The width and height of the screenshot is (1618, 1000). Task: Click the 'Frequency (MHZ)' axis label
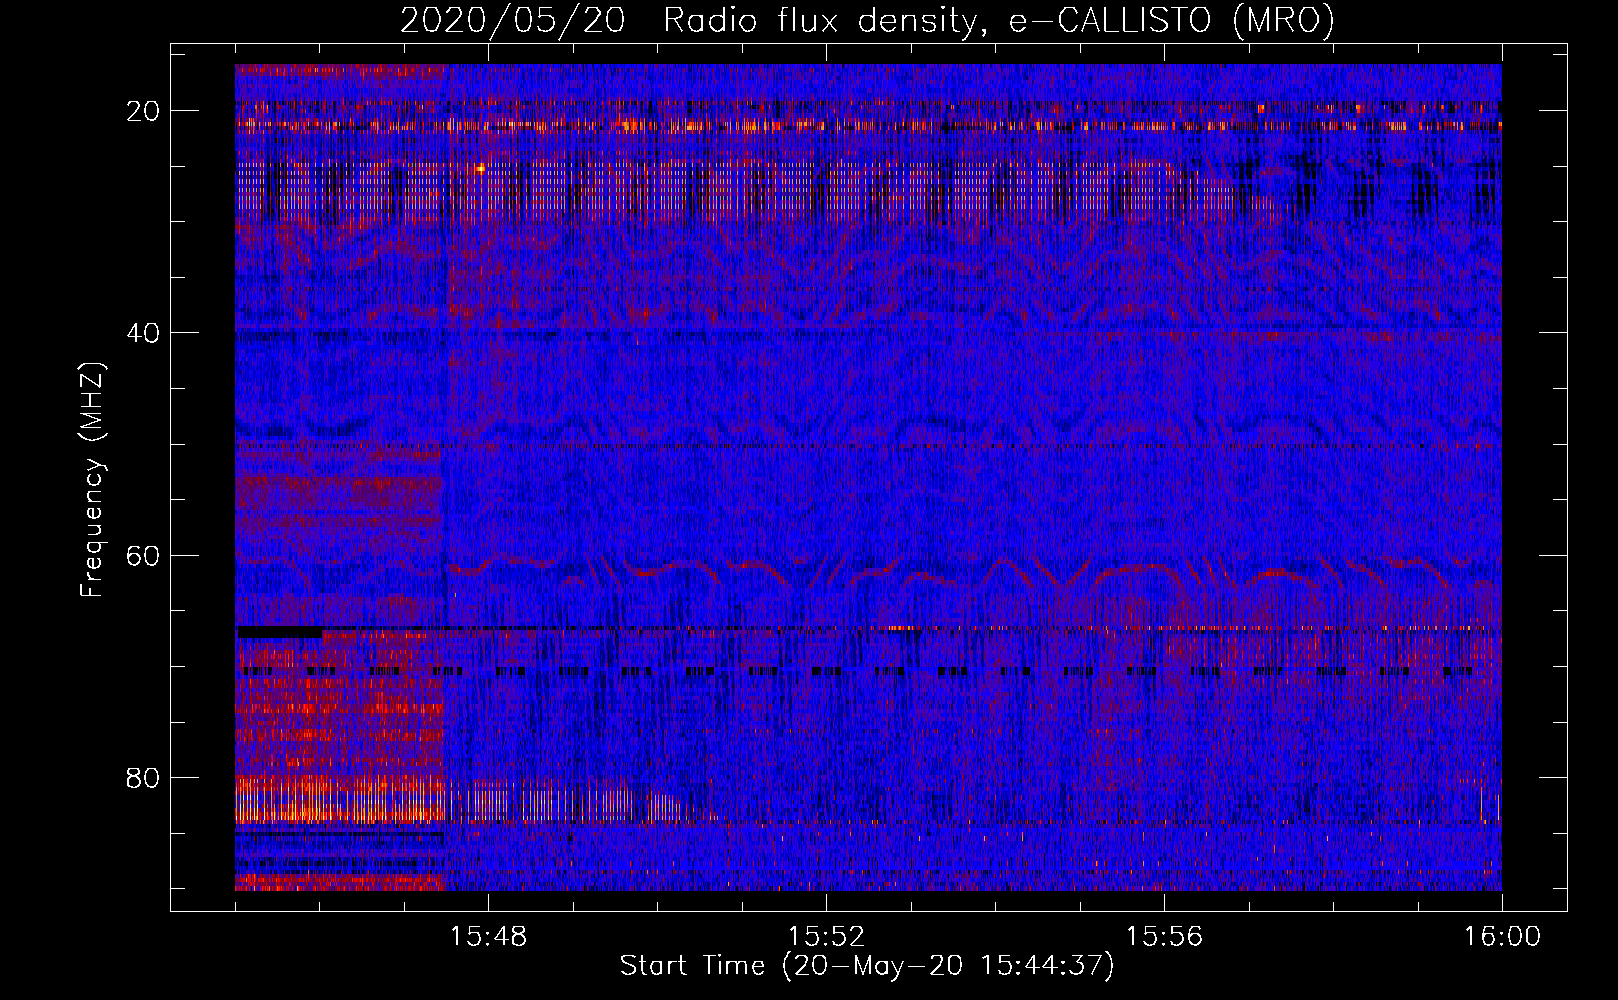click(92, 480)
